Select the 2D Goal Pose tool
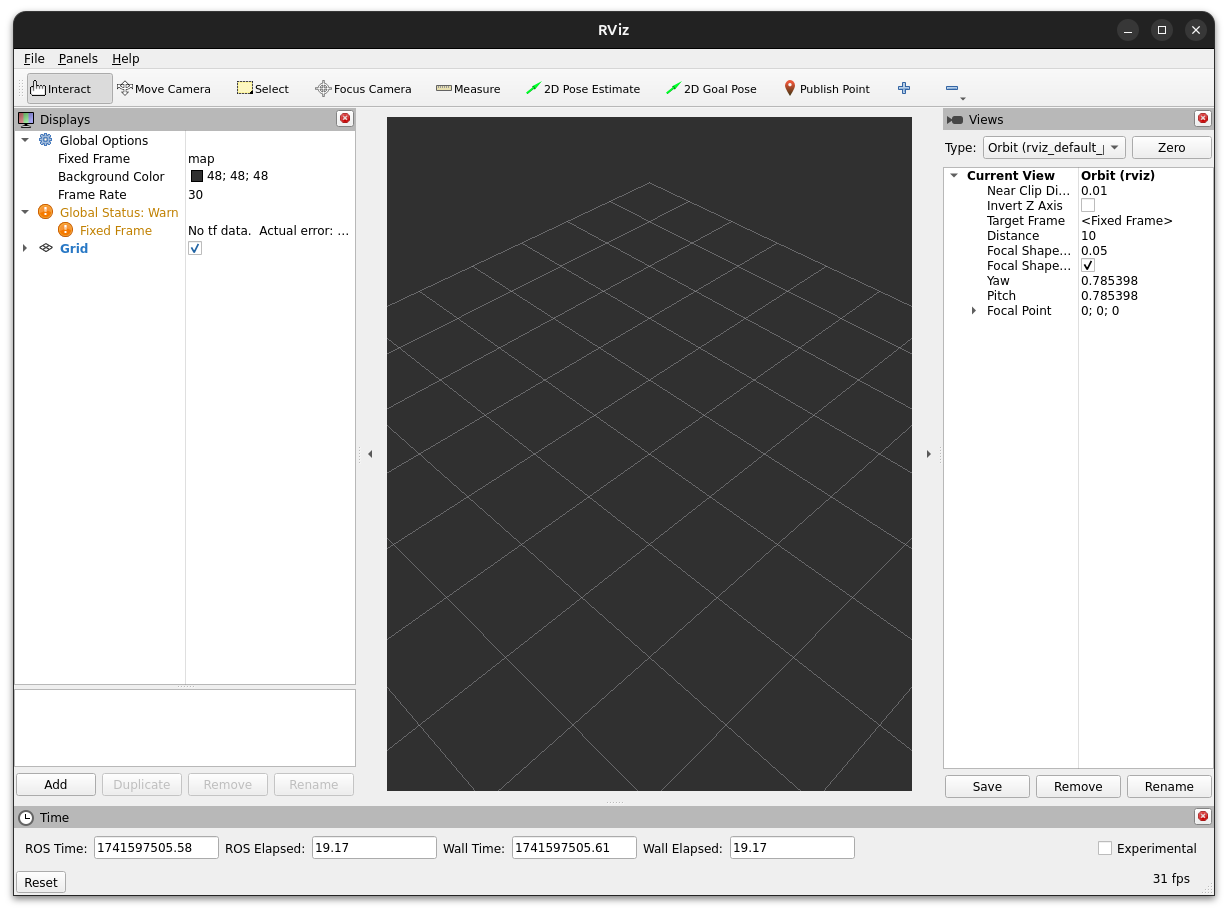1228x912 pixels. [711, 88]
